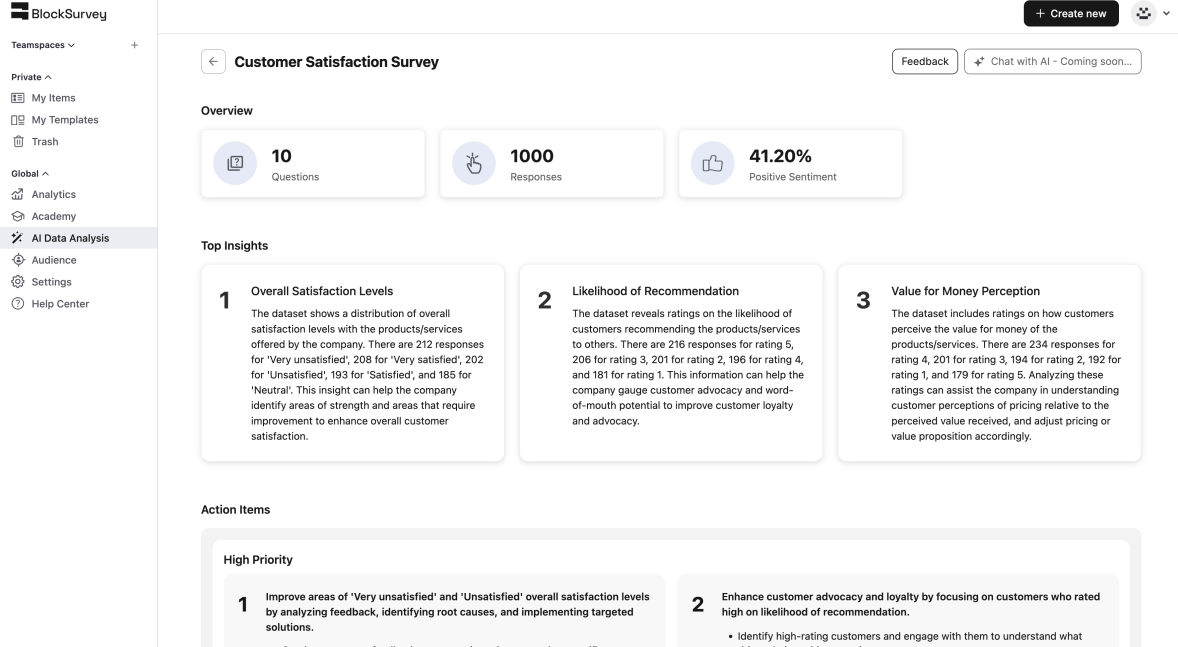Click the user avatar icon
The image size is (1178, 647).
click(x=1143, y=13)
